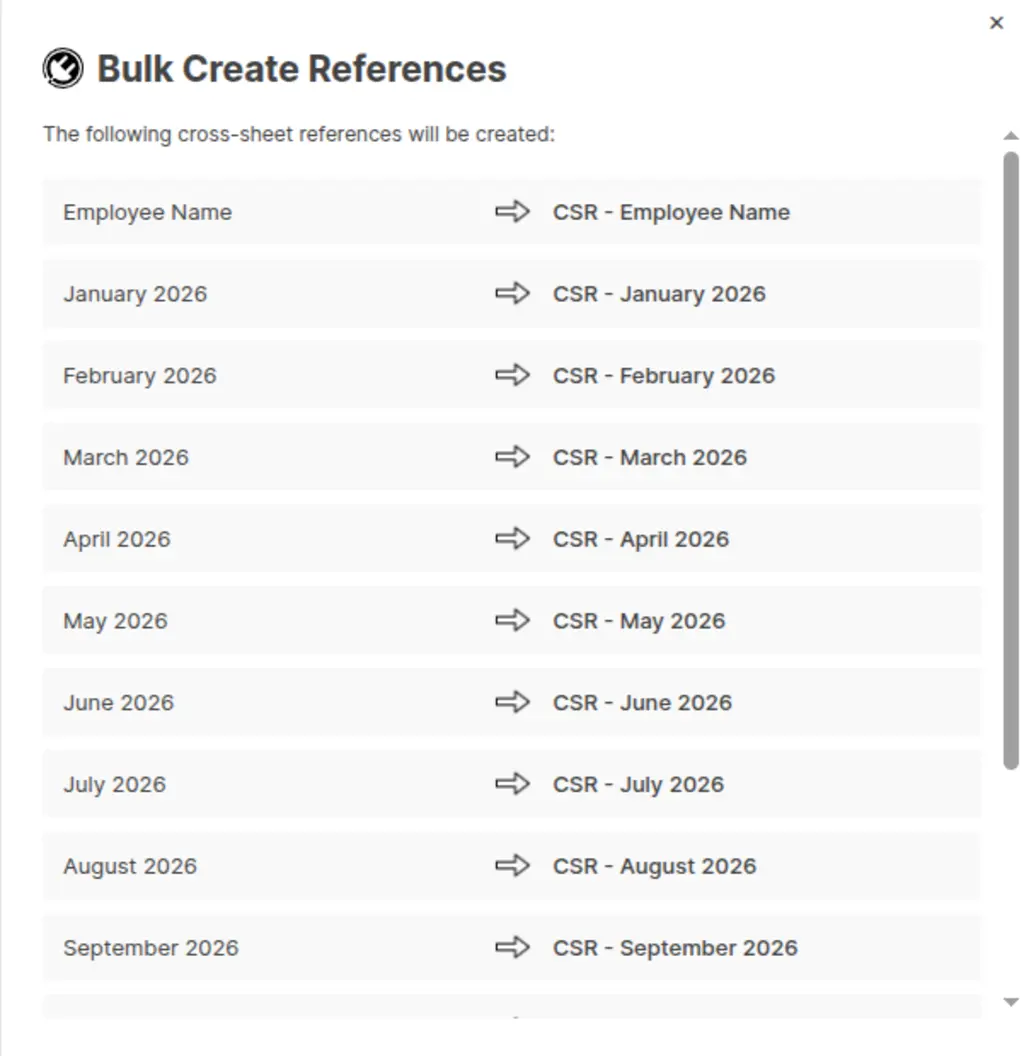Click 'CSR - May 2026' reference

639,621
